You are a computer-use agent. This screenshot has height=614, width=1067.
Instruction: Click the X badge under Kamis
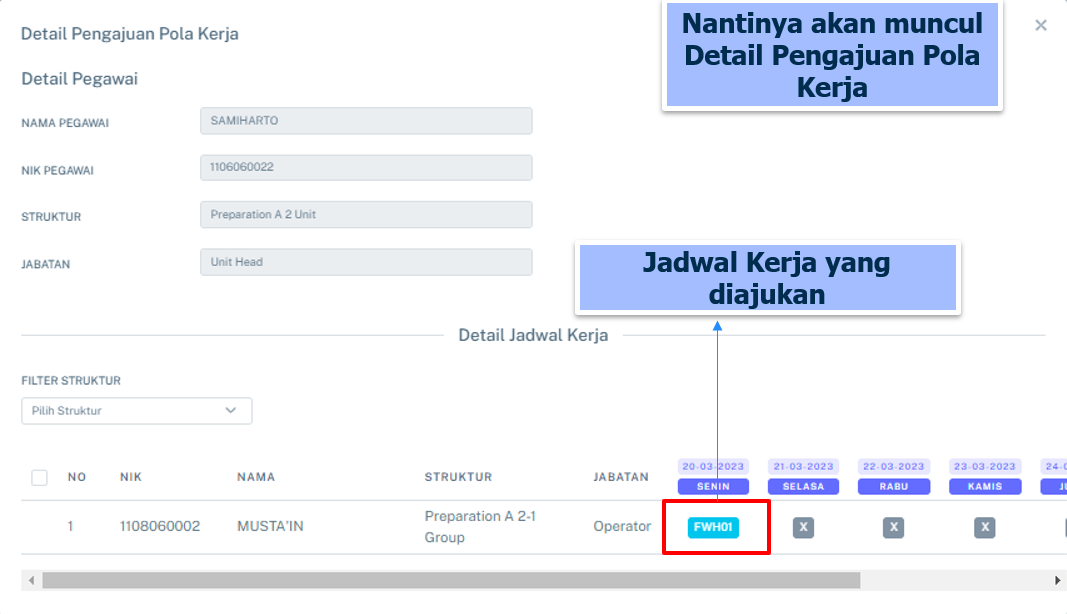pos(984,527)
